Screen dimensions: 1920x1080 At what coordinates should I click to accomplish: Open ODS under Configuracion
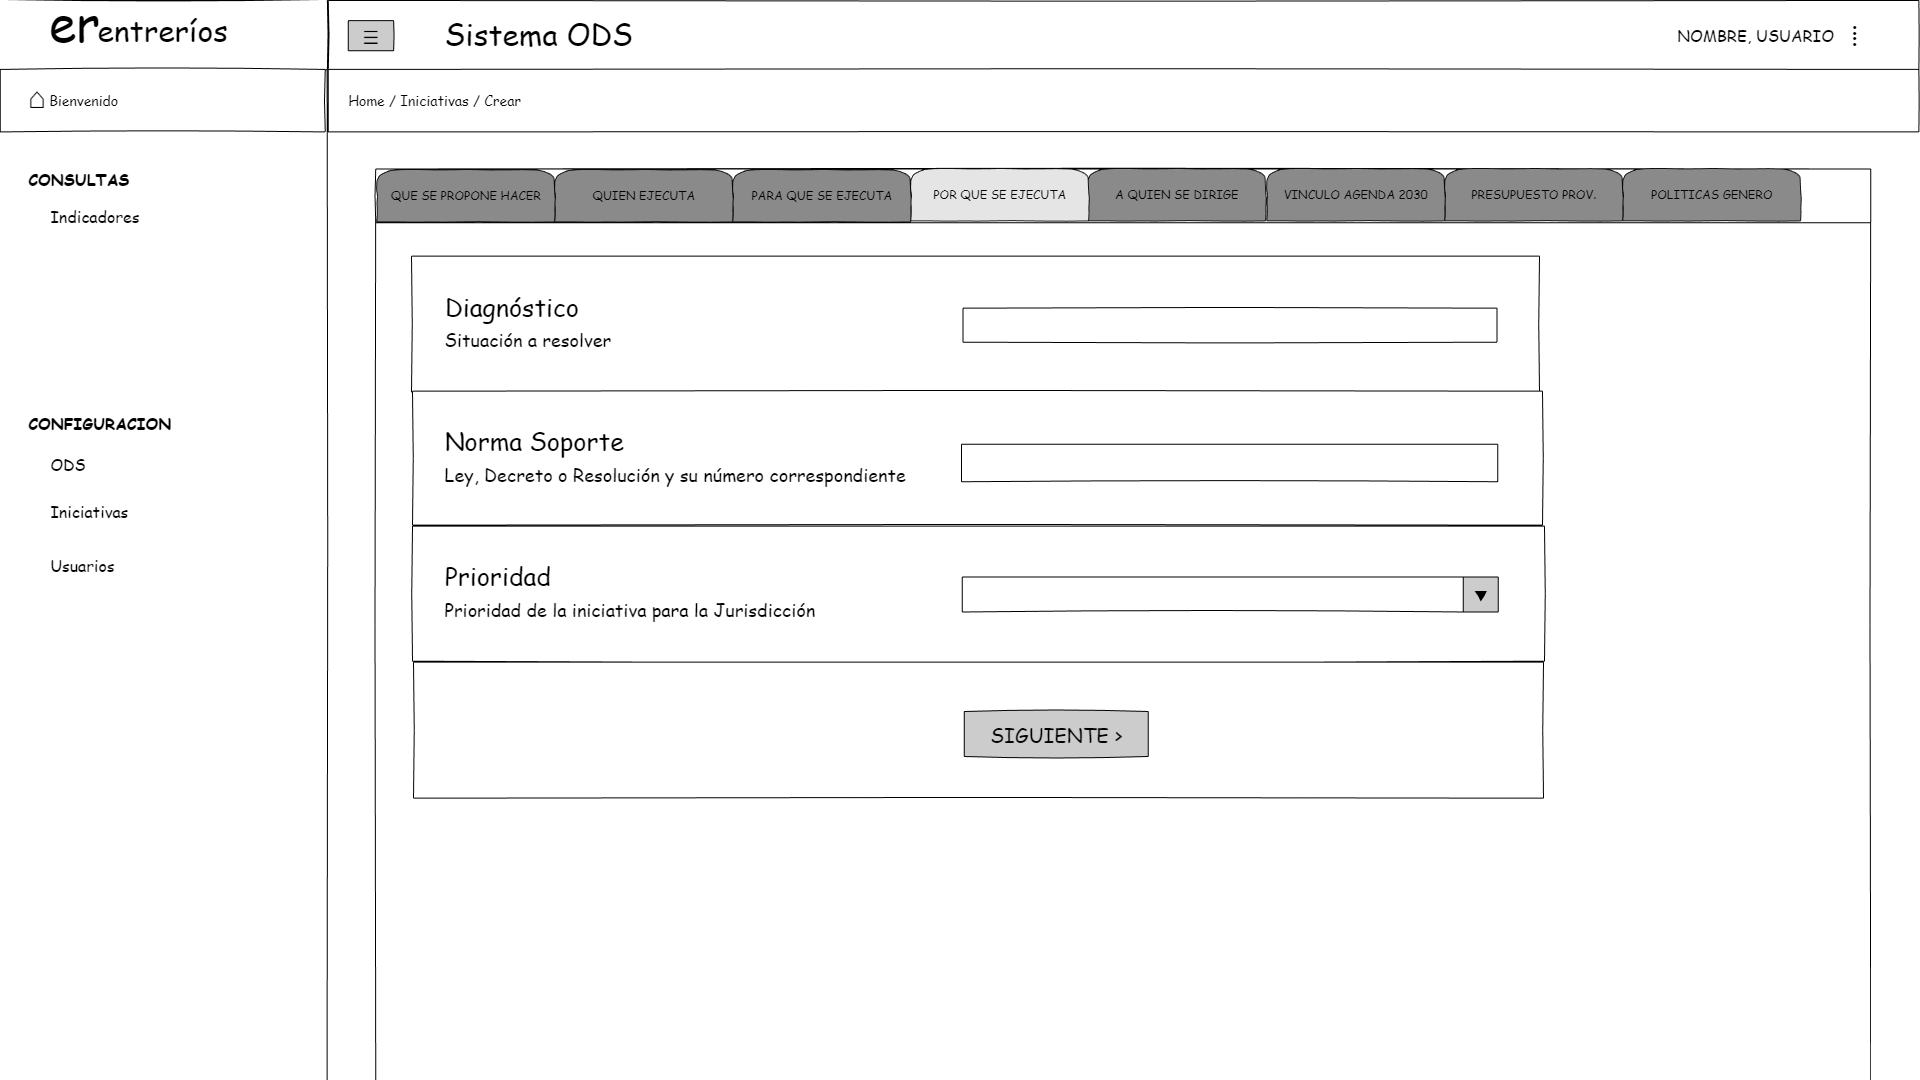(68, 465)
